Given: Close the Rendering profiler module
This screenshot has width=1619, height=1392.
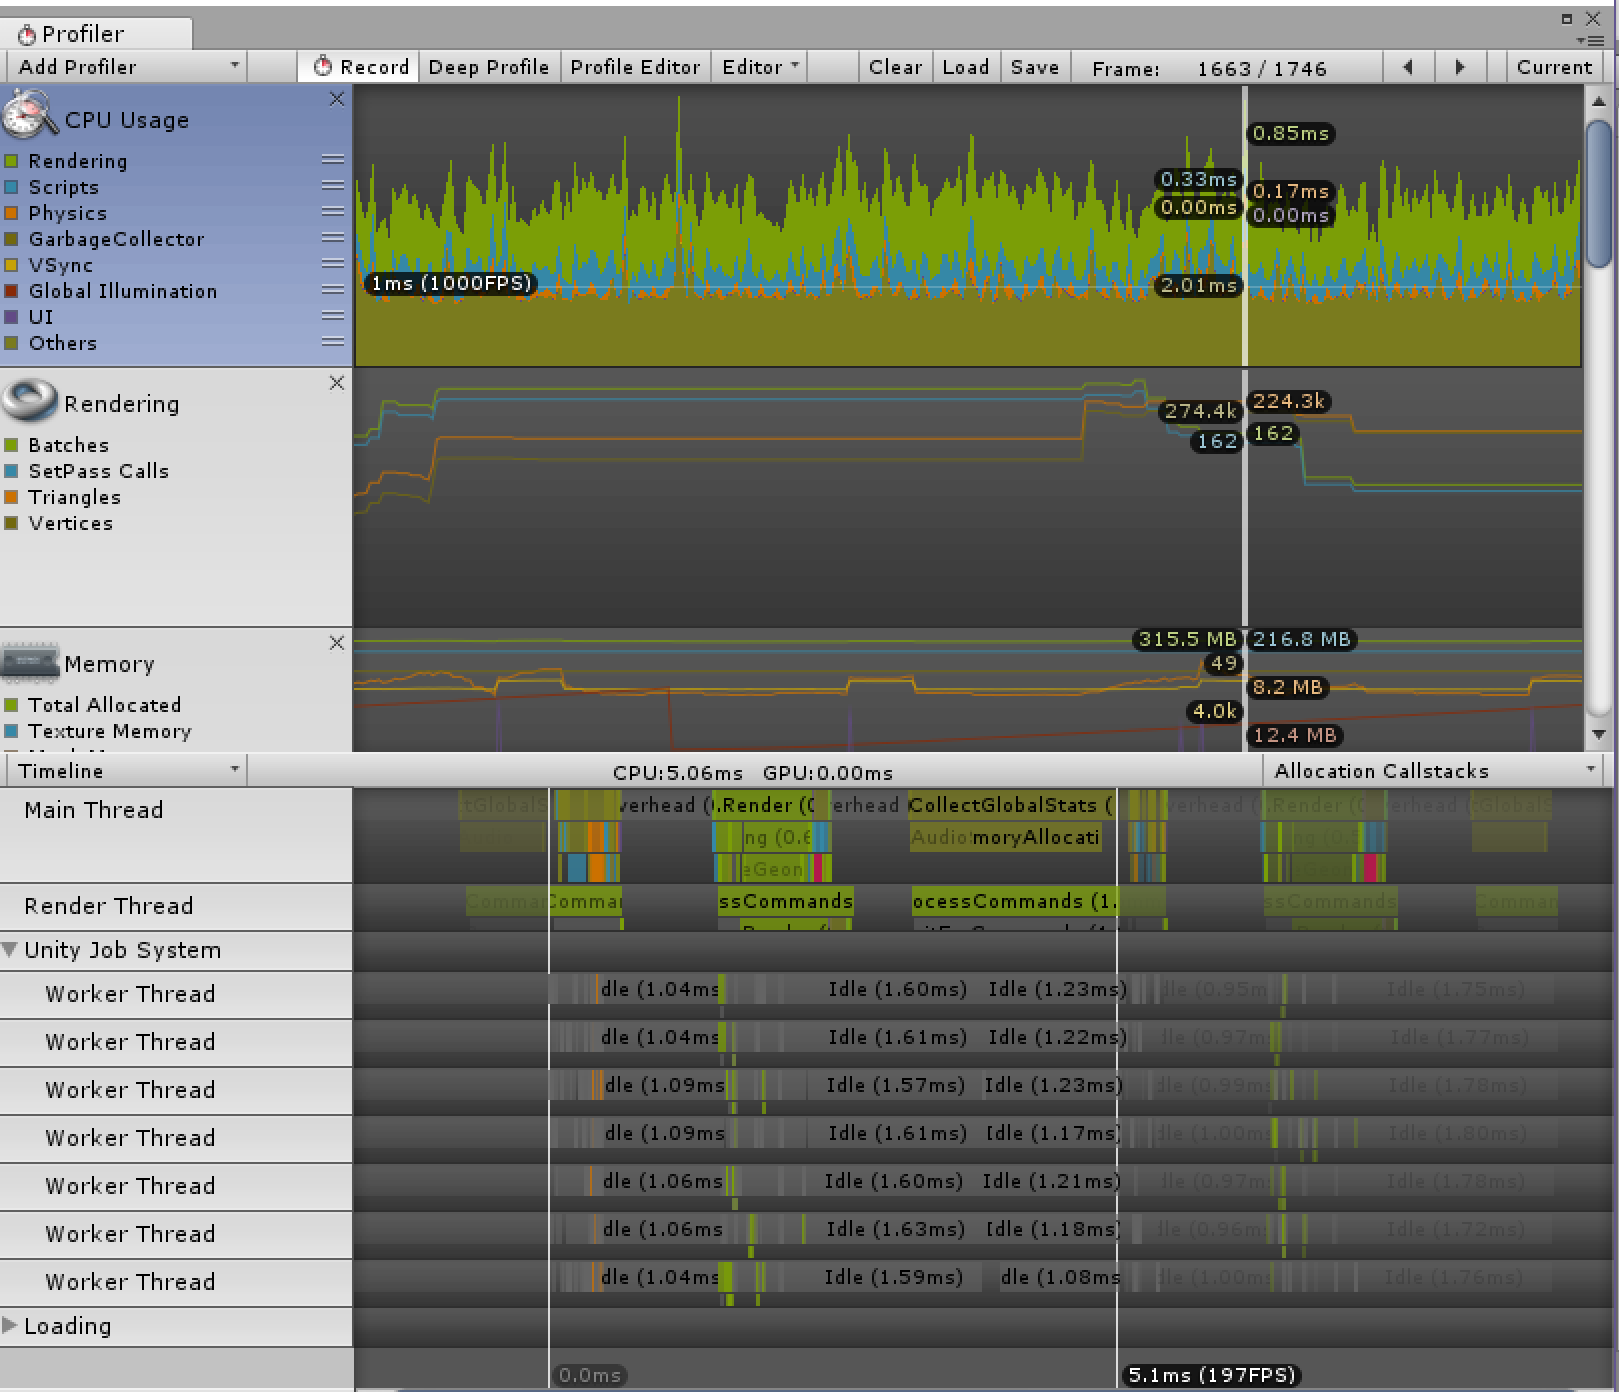Looking at the screenshot, I should pos(337,383).
